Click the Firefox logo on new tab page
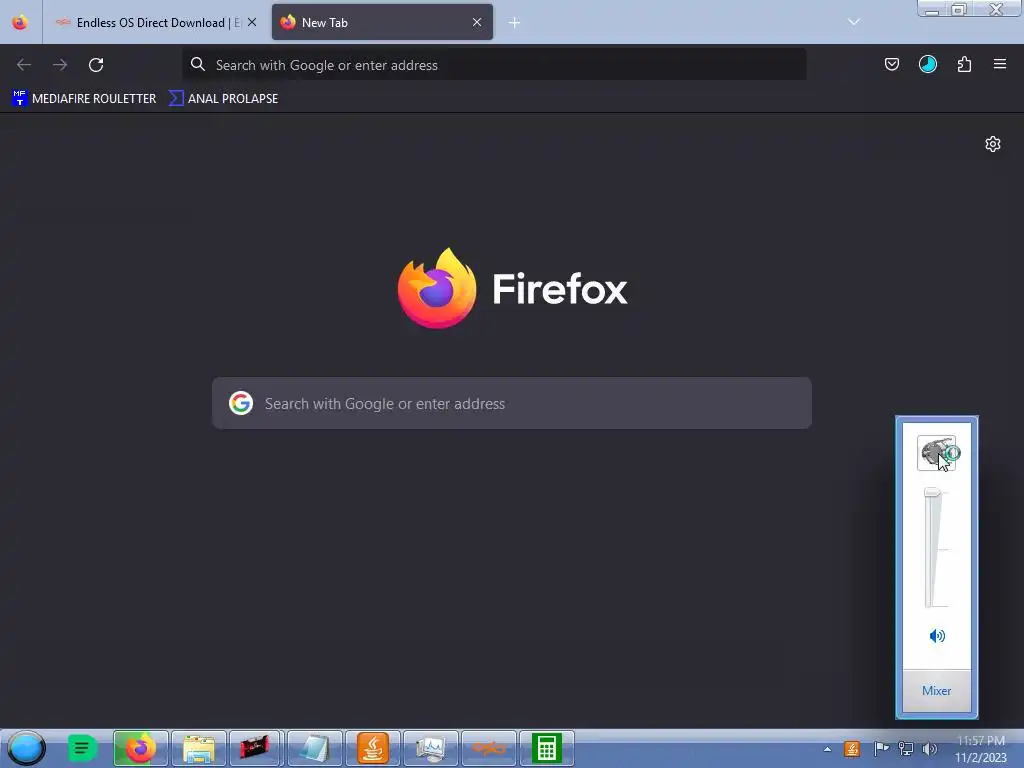This screenshot has width=1024, height=768. 437,288
